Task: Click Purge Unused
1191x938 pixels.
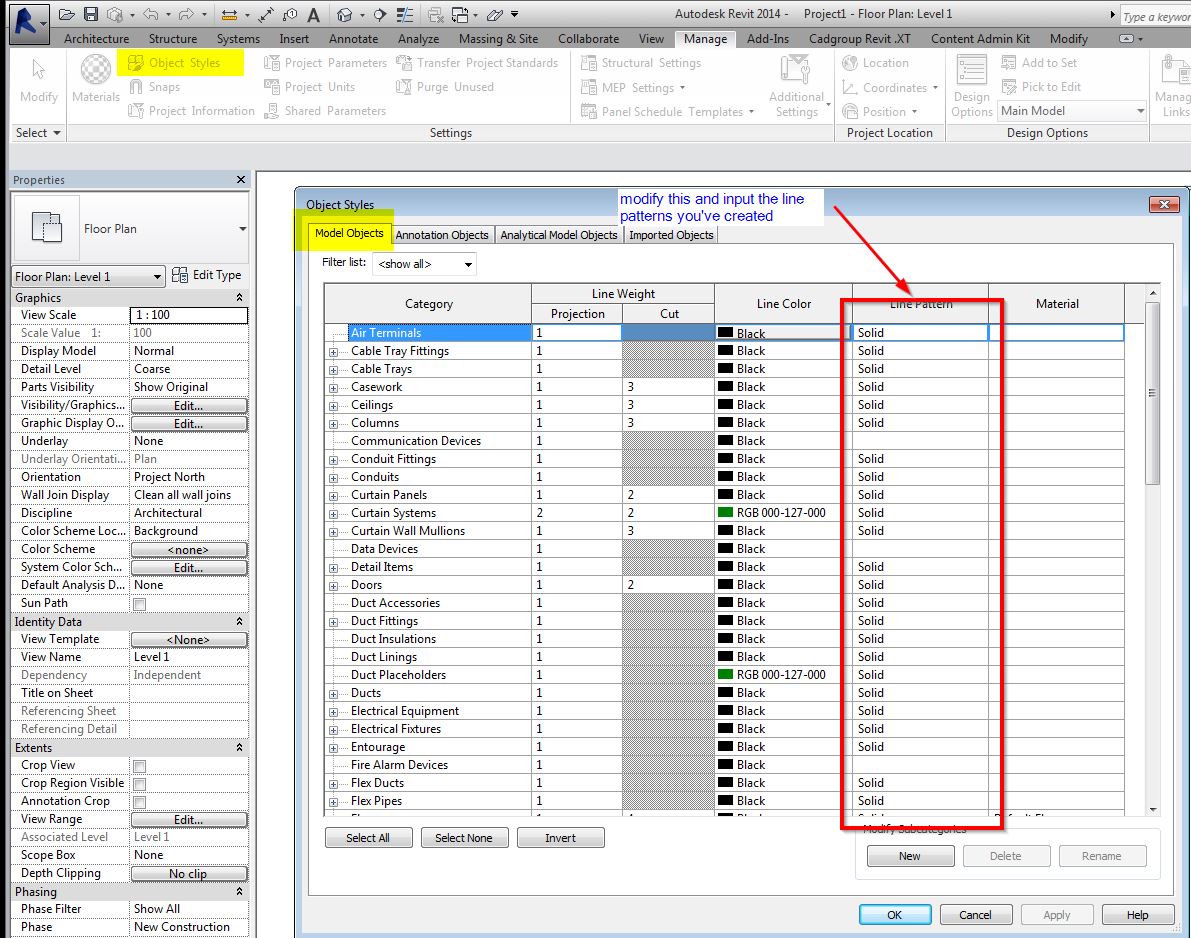Action: (444, 87)
